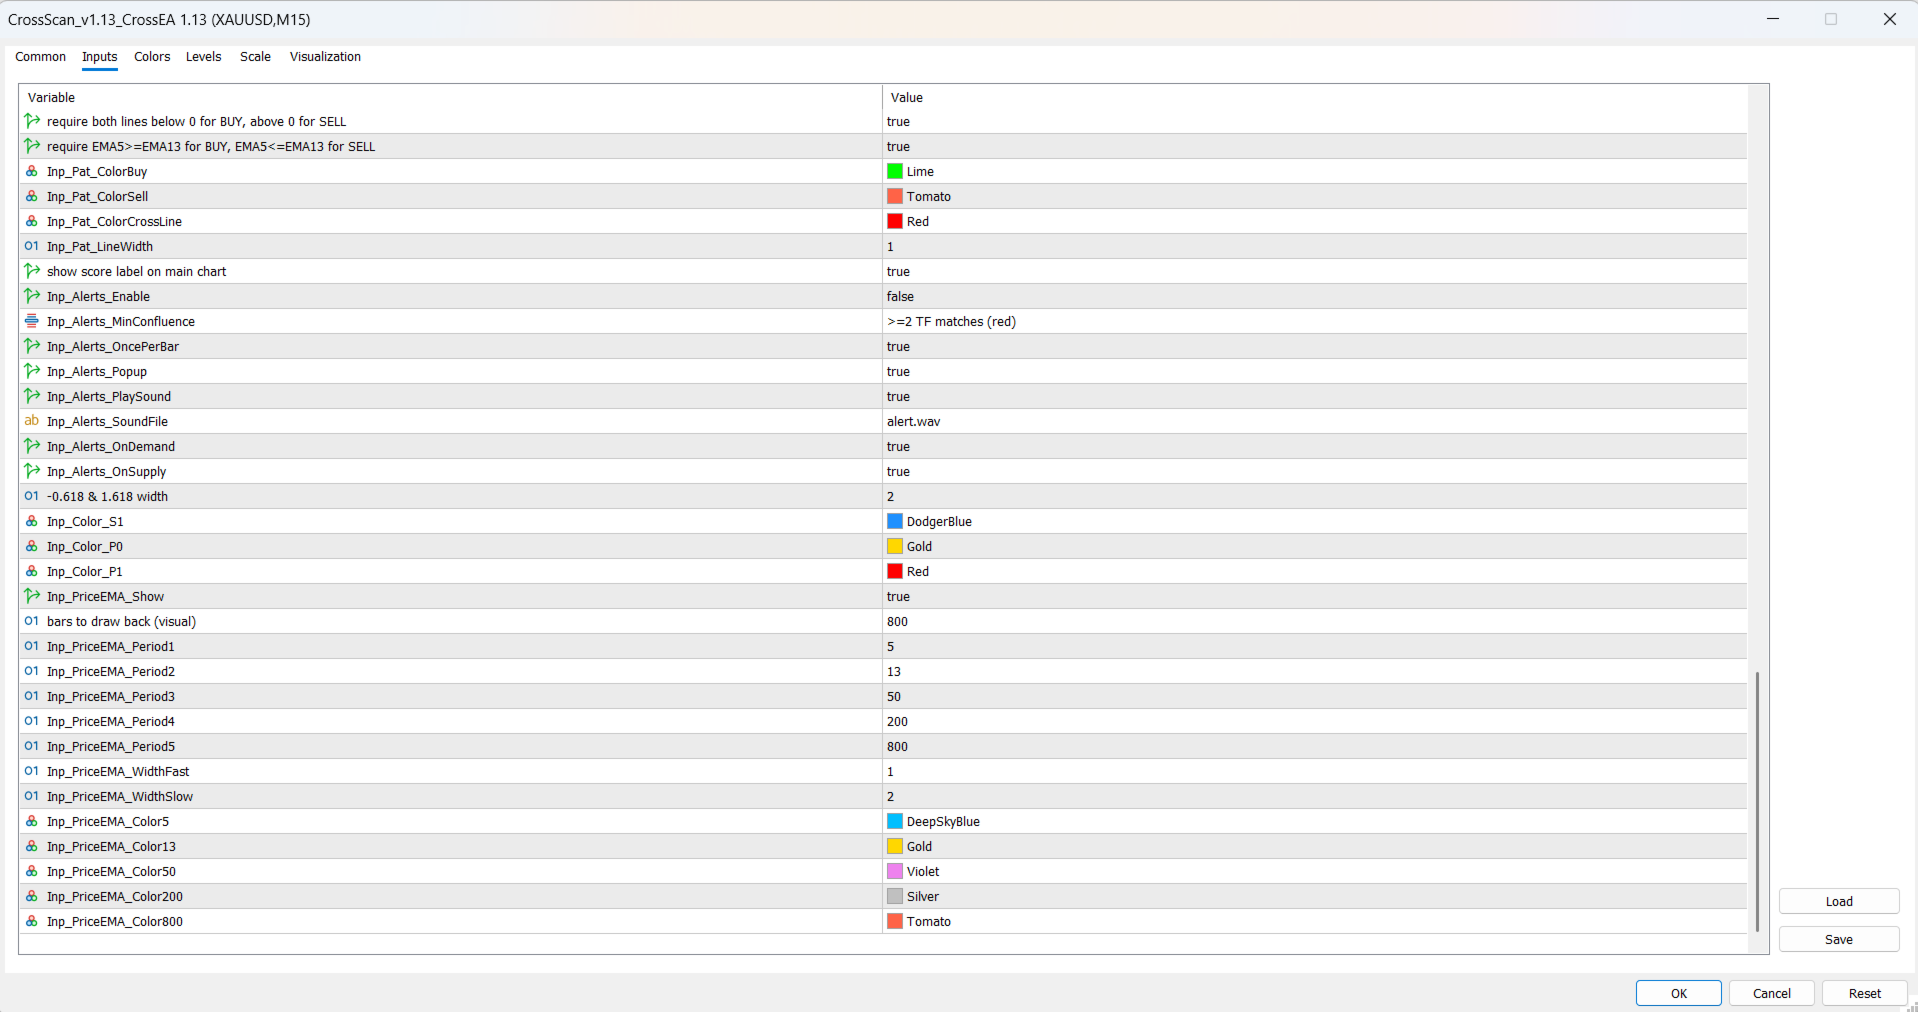Toggle the Inp_Alerts_PlaySound value

[x=1314, y=396]
